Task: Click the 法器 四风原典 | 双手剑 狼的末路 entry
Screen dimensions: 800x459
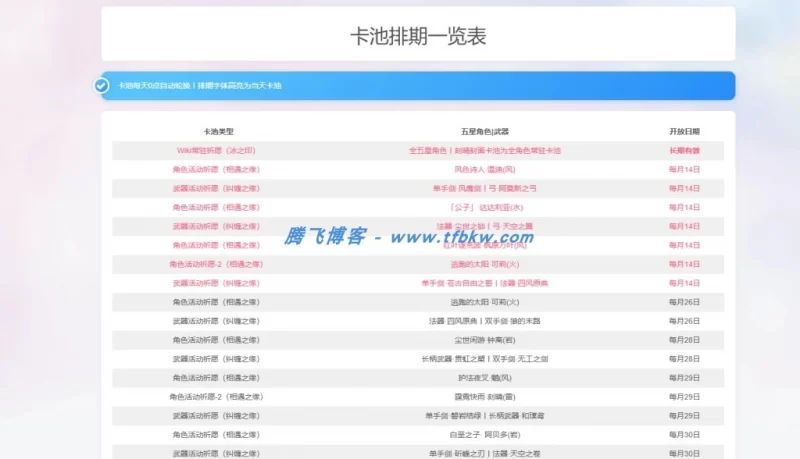Action: click(x=484, y=321)
